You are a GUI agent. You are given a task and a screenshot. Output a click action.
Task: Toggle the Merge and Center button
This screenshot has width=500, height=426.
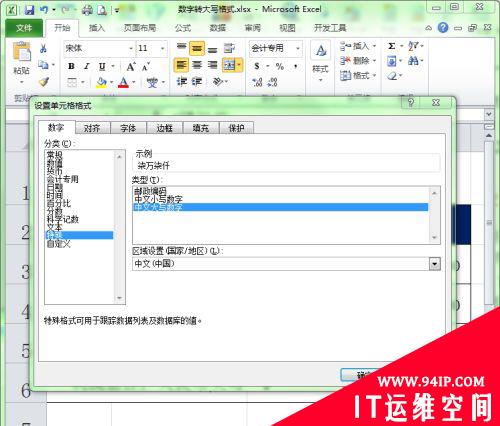pyautogui.click(x=229, y=65)
